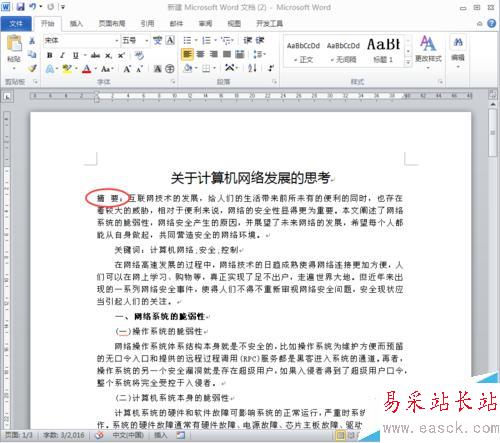Open the font name 宋体 dropdown
Viewport: 500px width, 443px height.
pos(117,41)
